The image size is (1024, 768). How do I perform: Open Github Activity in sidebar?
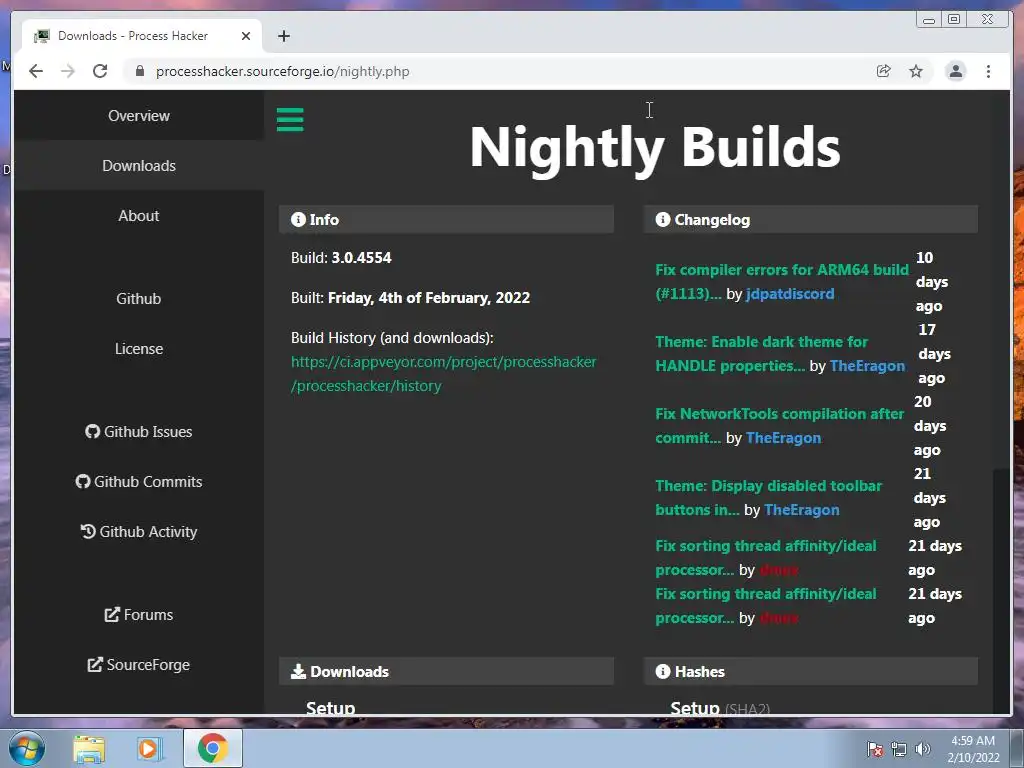pyautogui.click(x=139, y=532)
